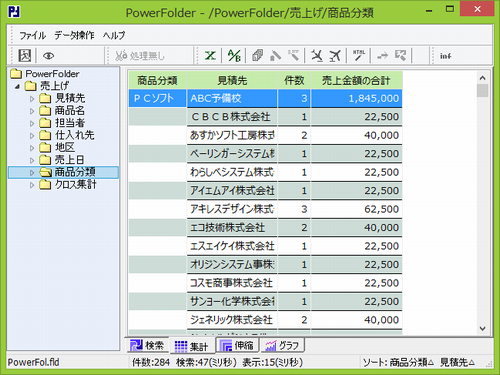Click the 1,845,000 amount cell

[356, 98]
